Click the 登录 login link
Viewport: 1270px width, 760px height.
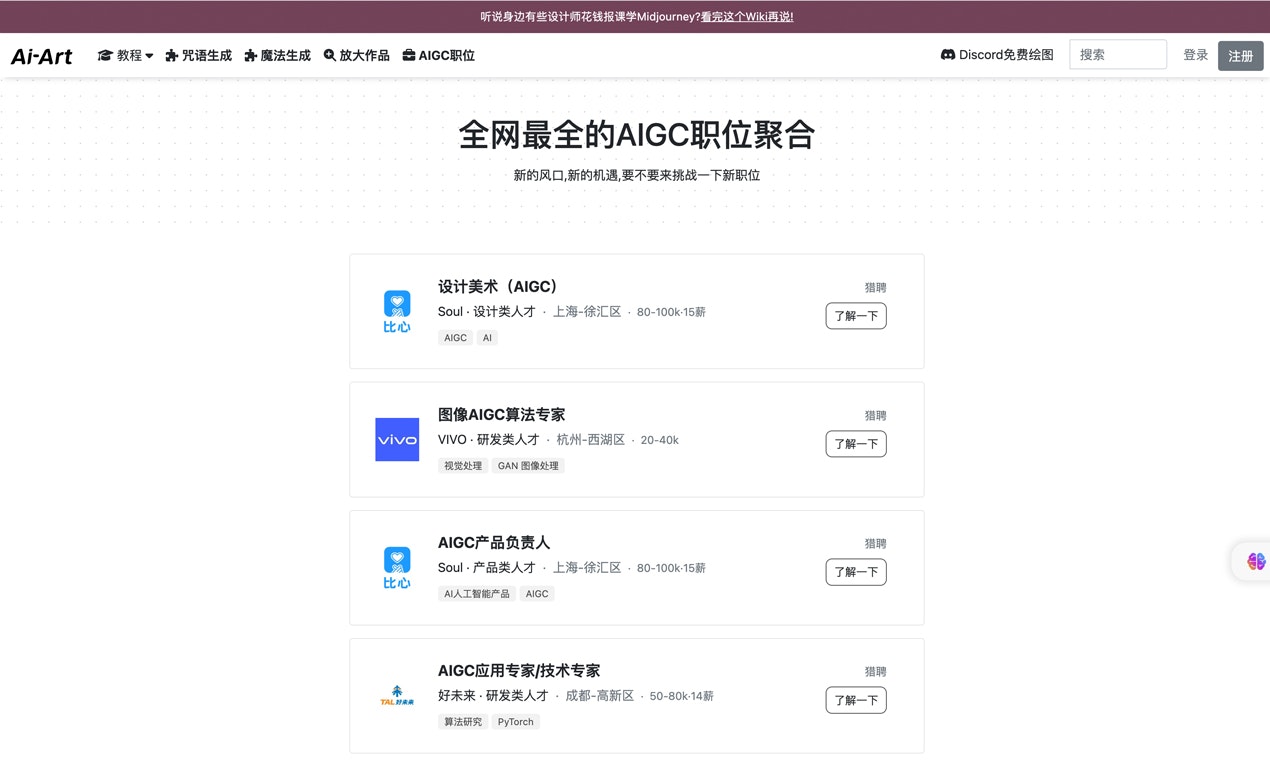[x=1196, y=55]
